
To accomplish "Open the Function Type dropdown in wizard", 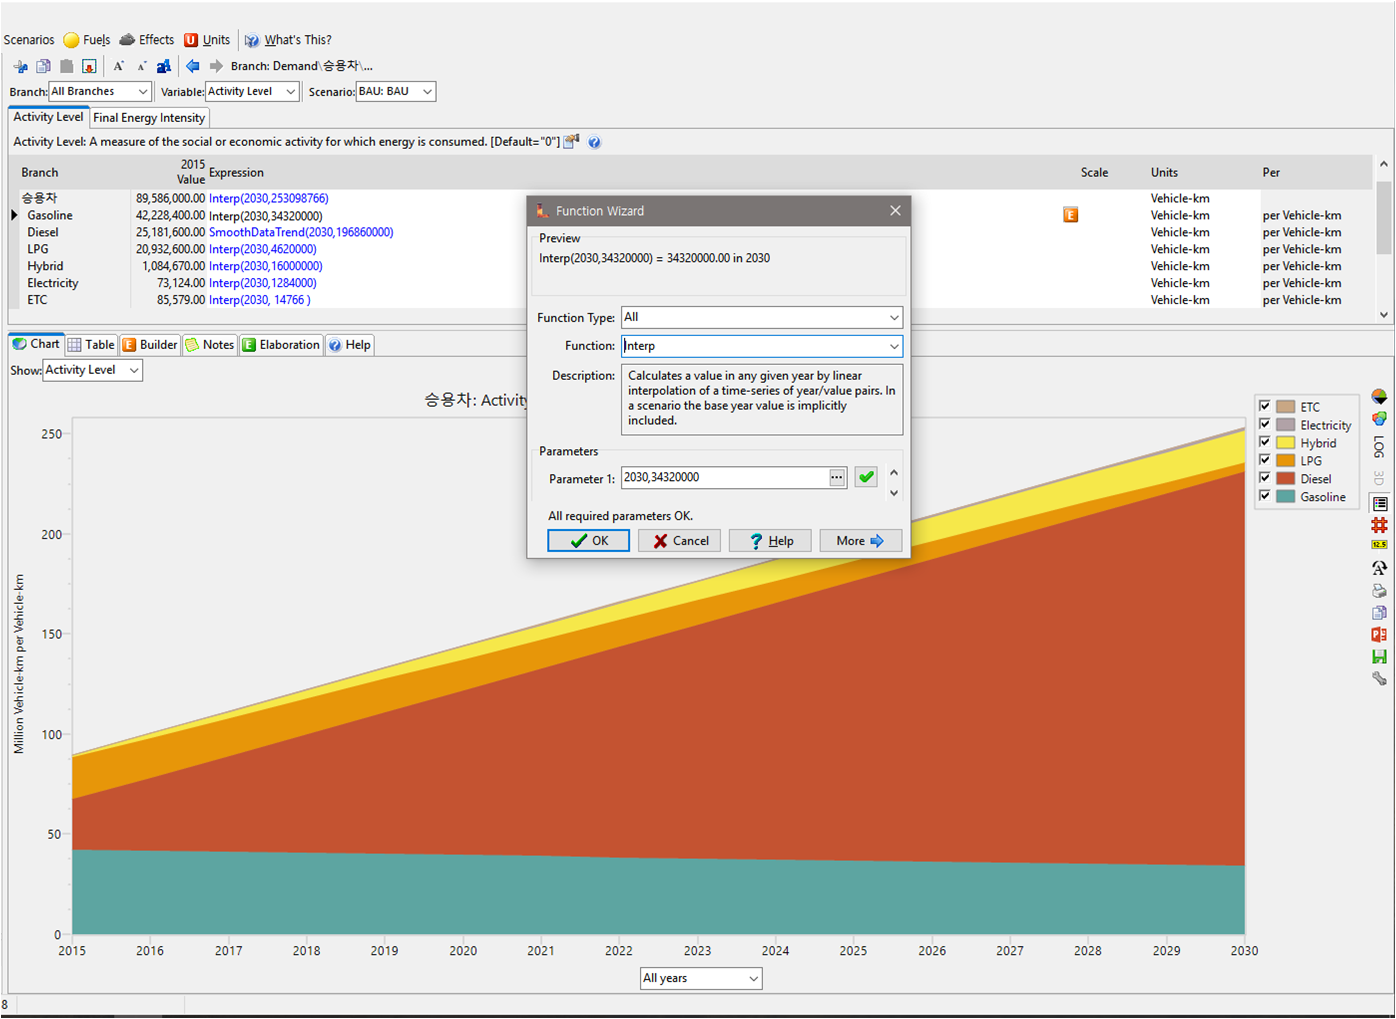I will 762,317.
